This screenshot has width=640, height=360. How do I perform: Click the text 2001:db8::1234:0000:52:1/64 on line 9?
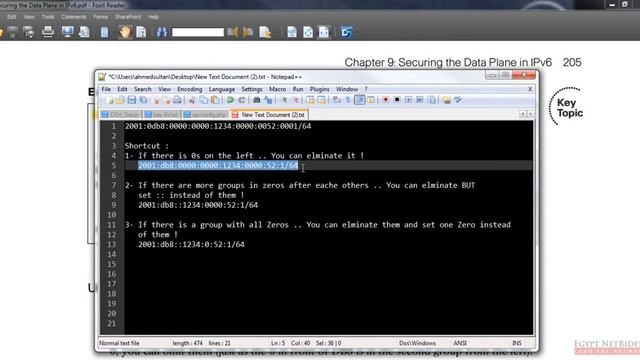coord(198,205)
